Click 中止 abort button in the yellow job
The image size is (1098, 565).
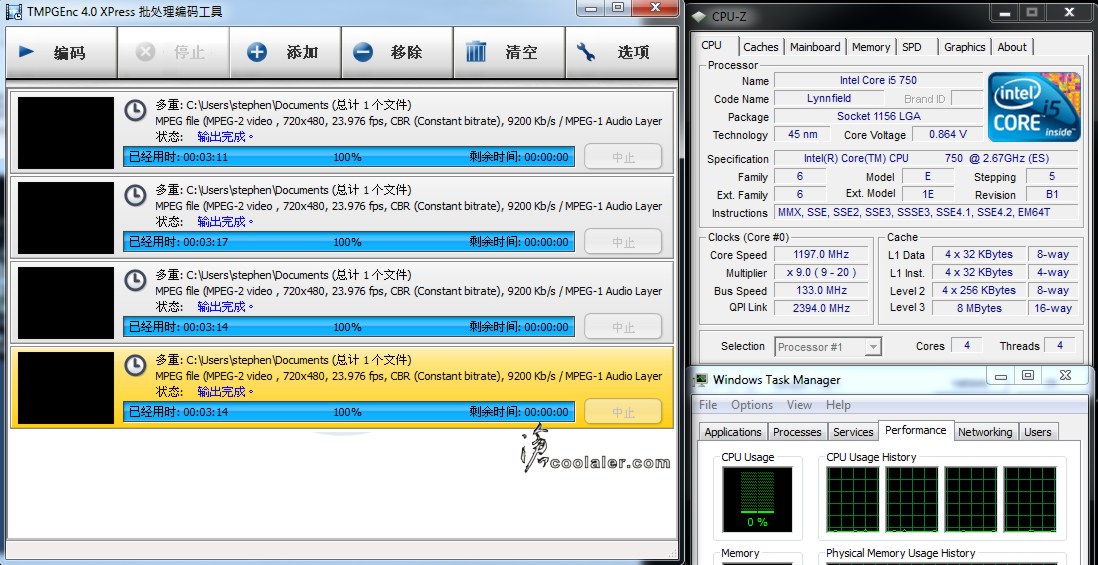coord(623,412)
